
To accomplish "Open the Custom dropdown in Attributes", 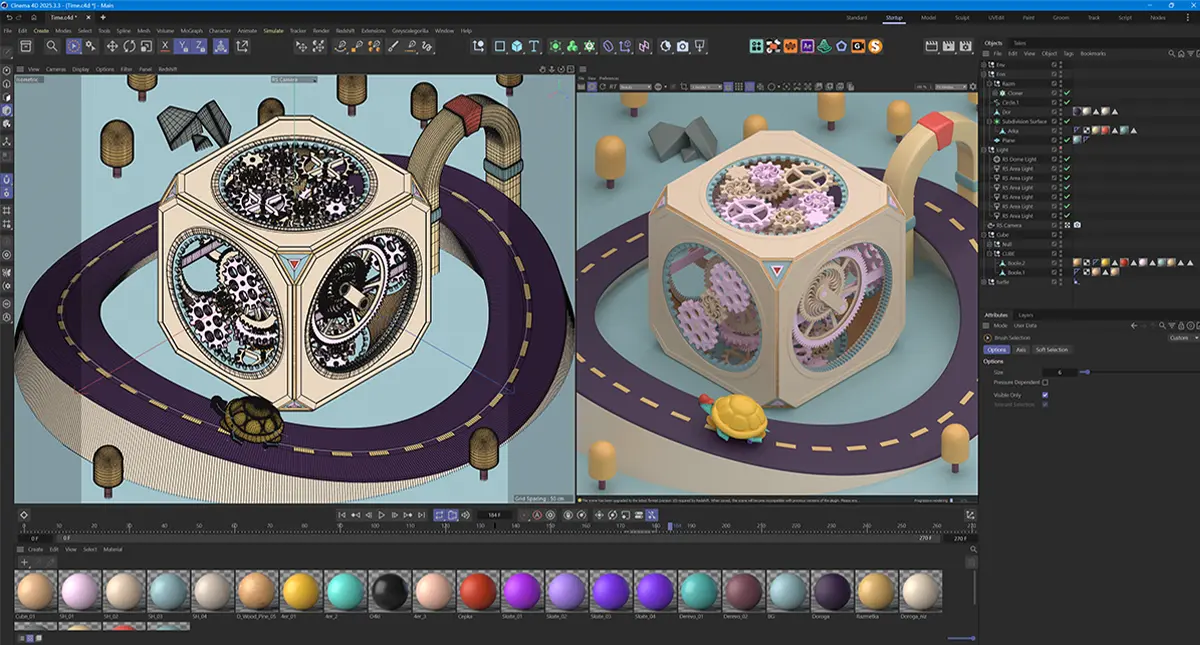I will (x=1182, y=337).
